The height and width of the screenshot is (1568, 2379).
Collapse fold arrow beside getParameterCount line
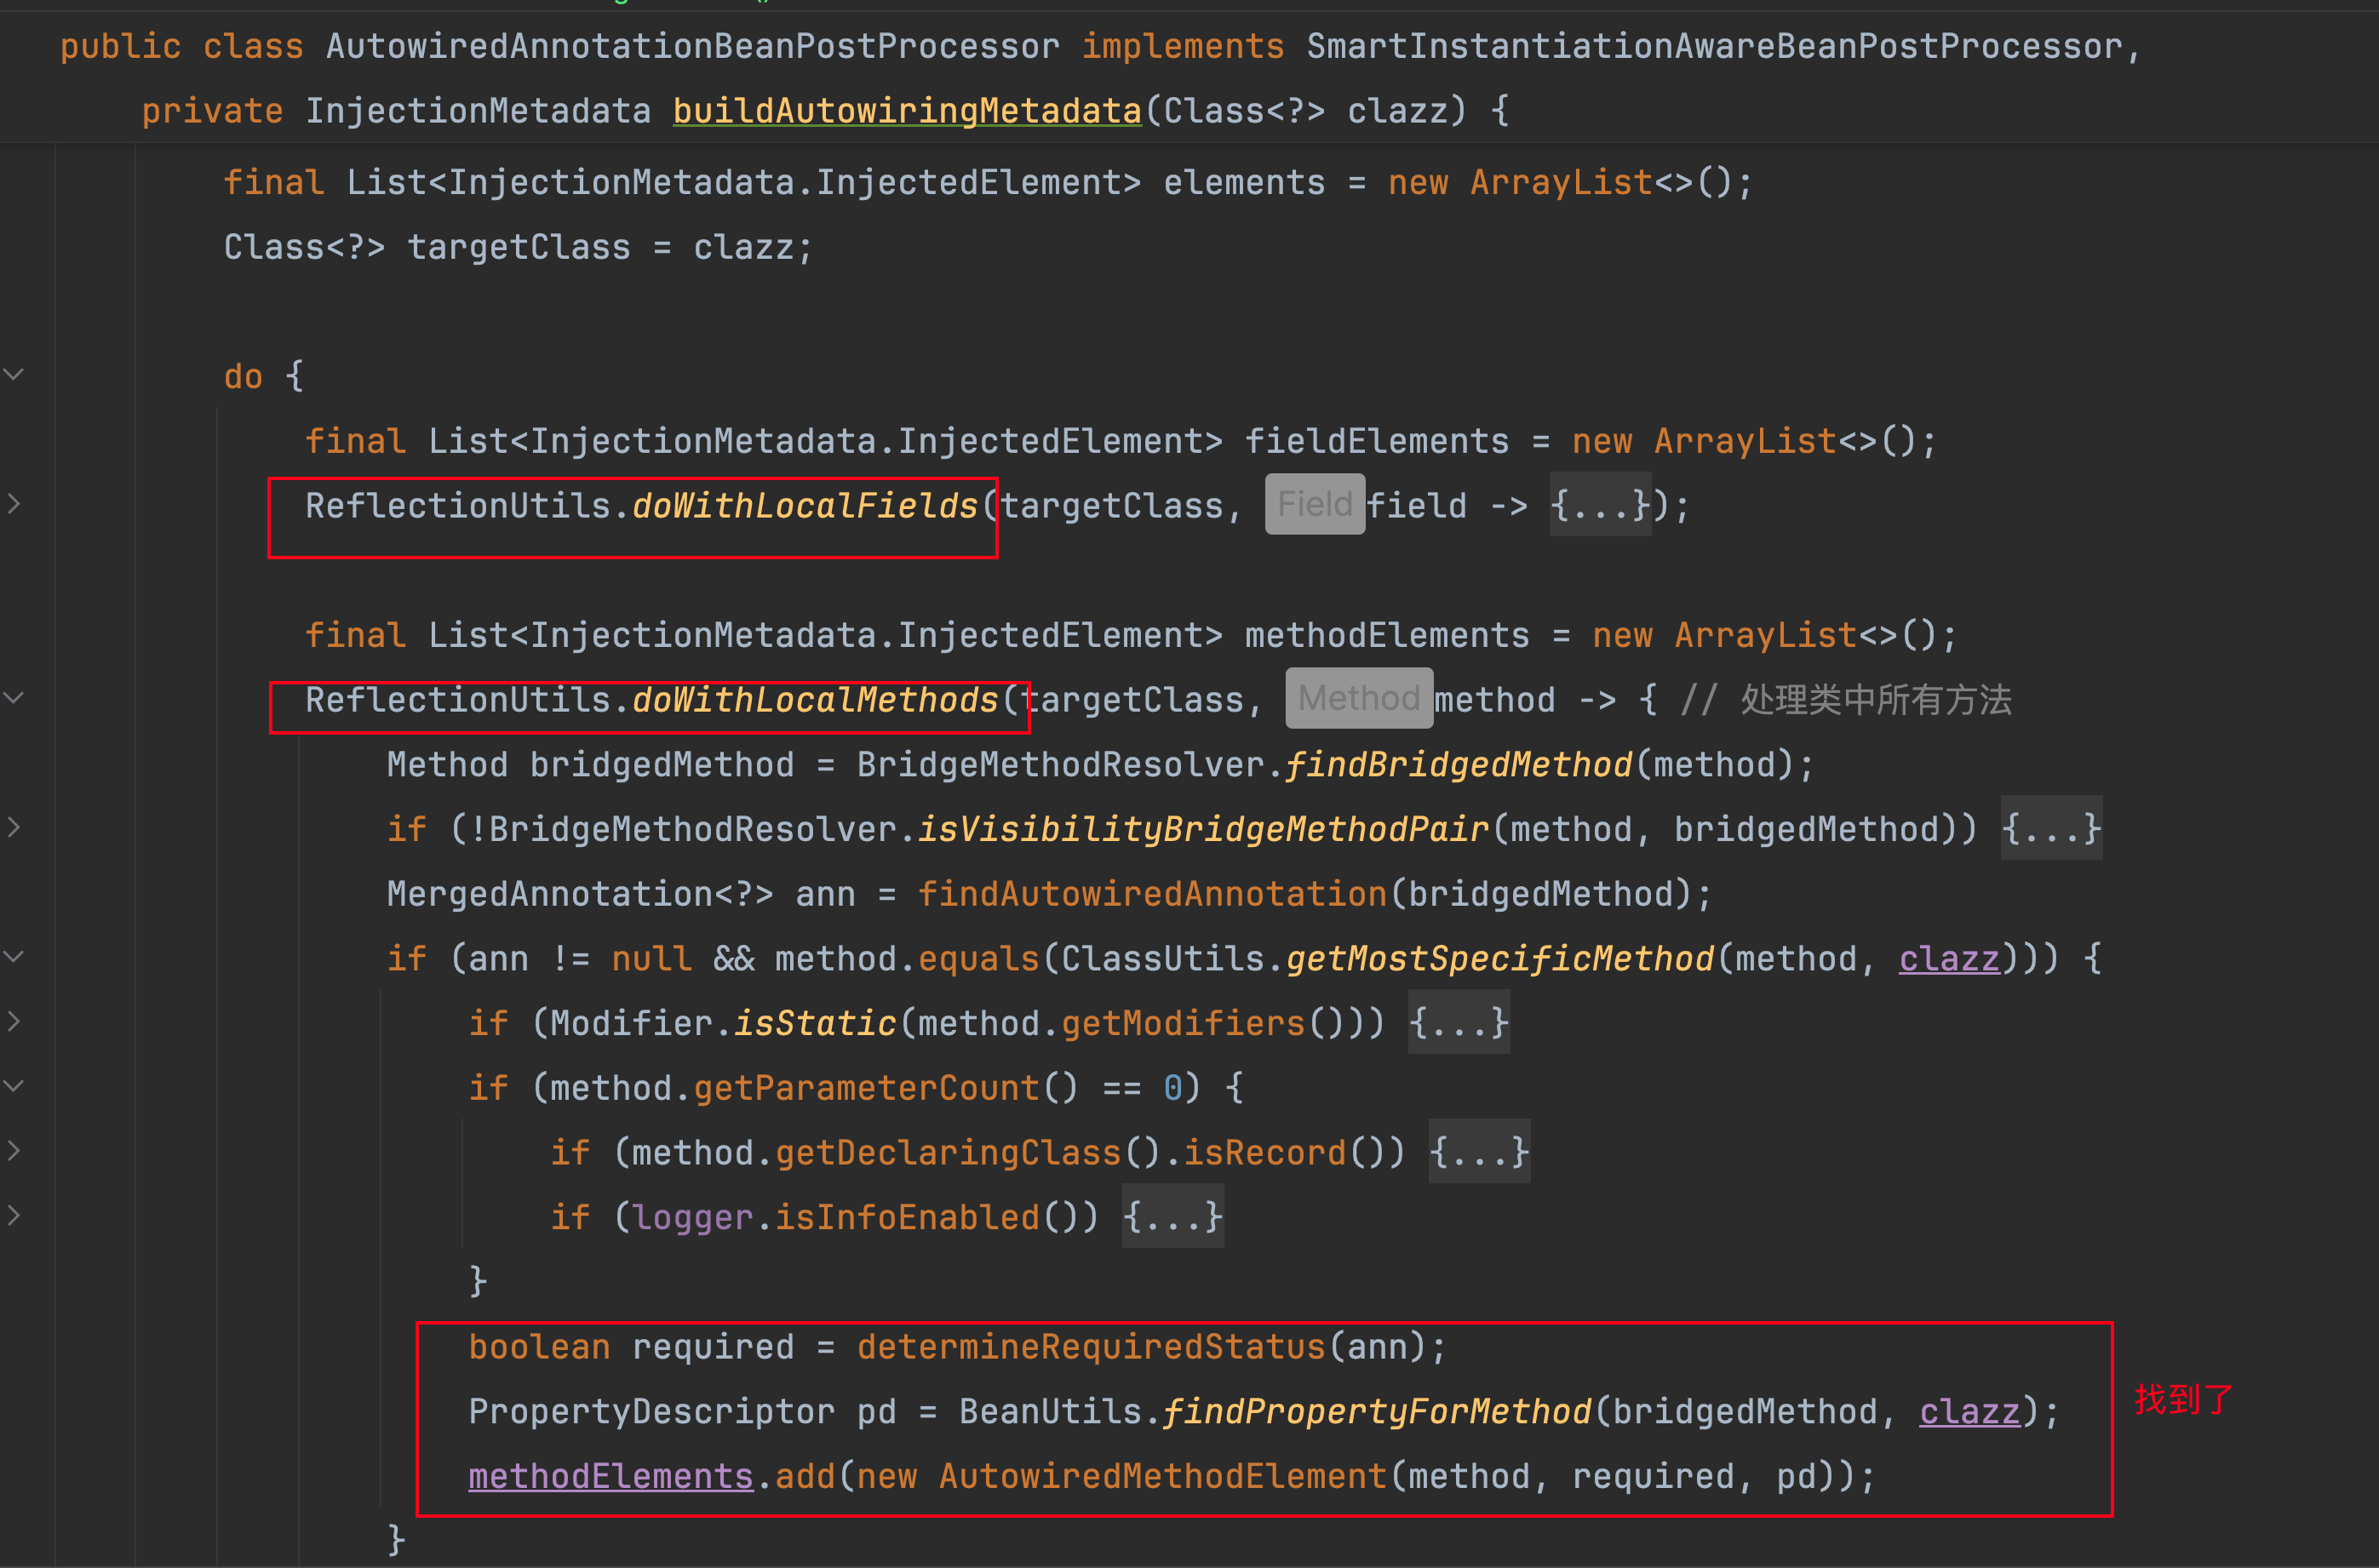coord(14,1085)
